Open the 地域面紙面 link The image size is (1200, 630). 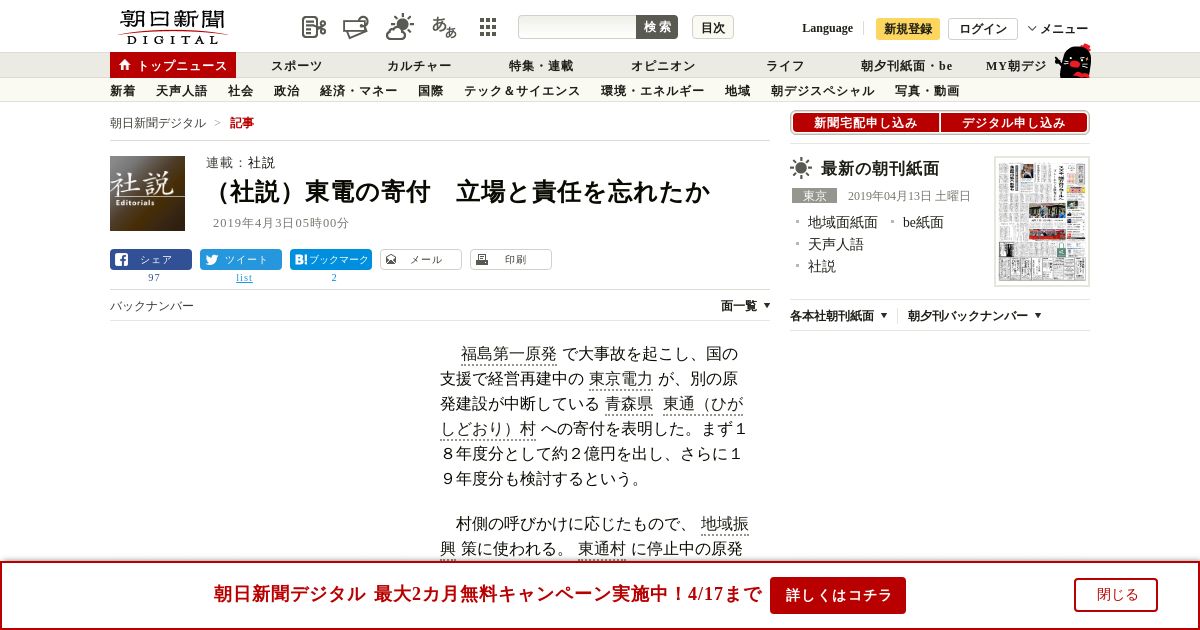point(843,222)
